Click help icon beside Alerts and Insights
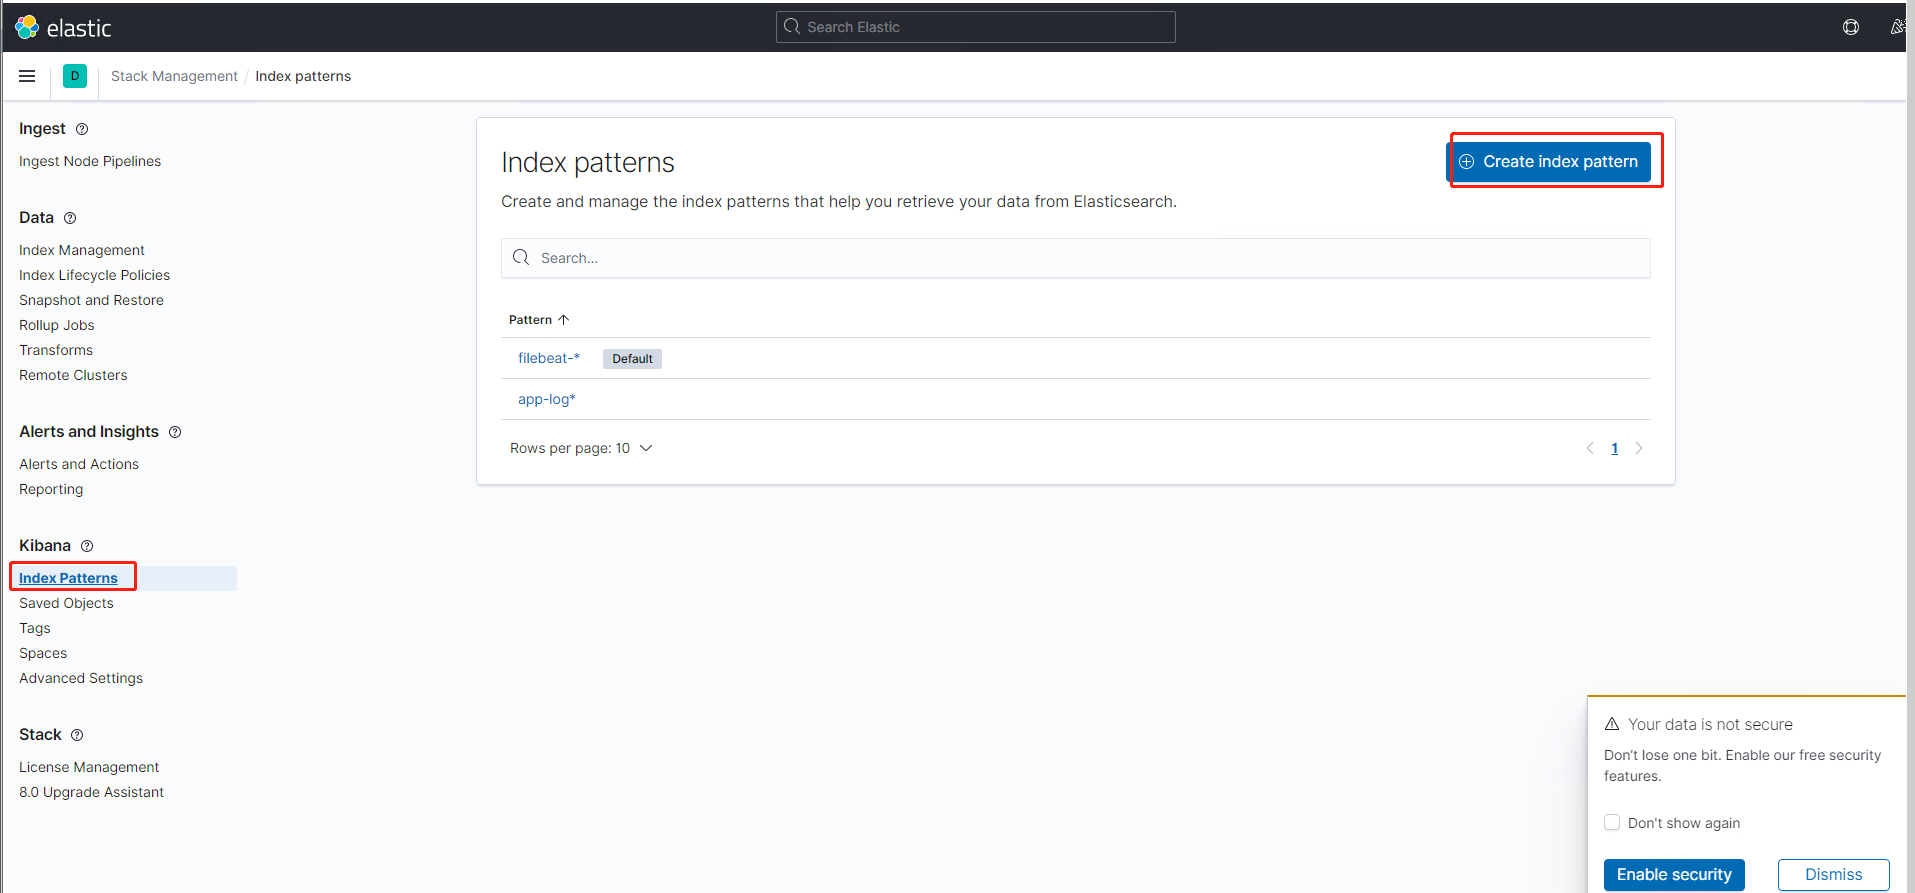The image size is (1915, 893). [175, 432]
